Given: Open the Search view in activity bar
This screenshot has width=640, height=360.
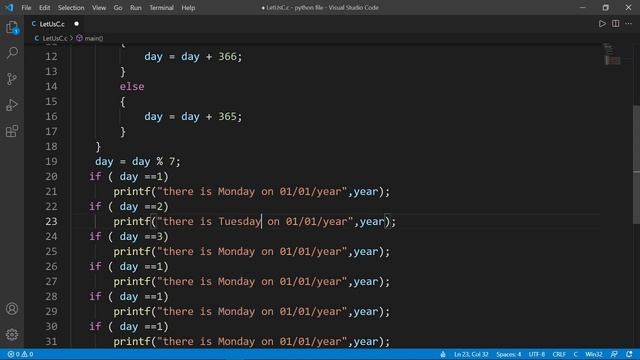Looking at the screenshot, I should (12, 53).
